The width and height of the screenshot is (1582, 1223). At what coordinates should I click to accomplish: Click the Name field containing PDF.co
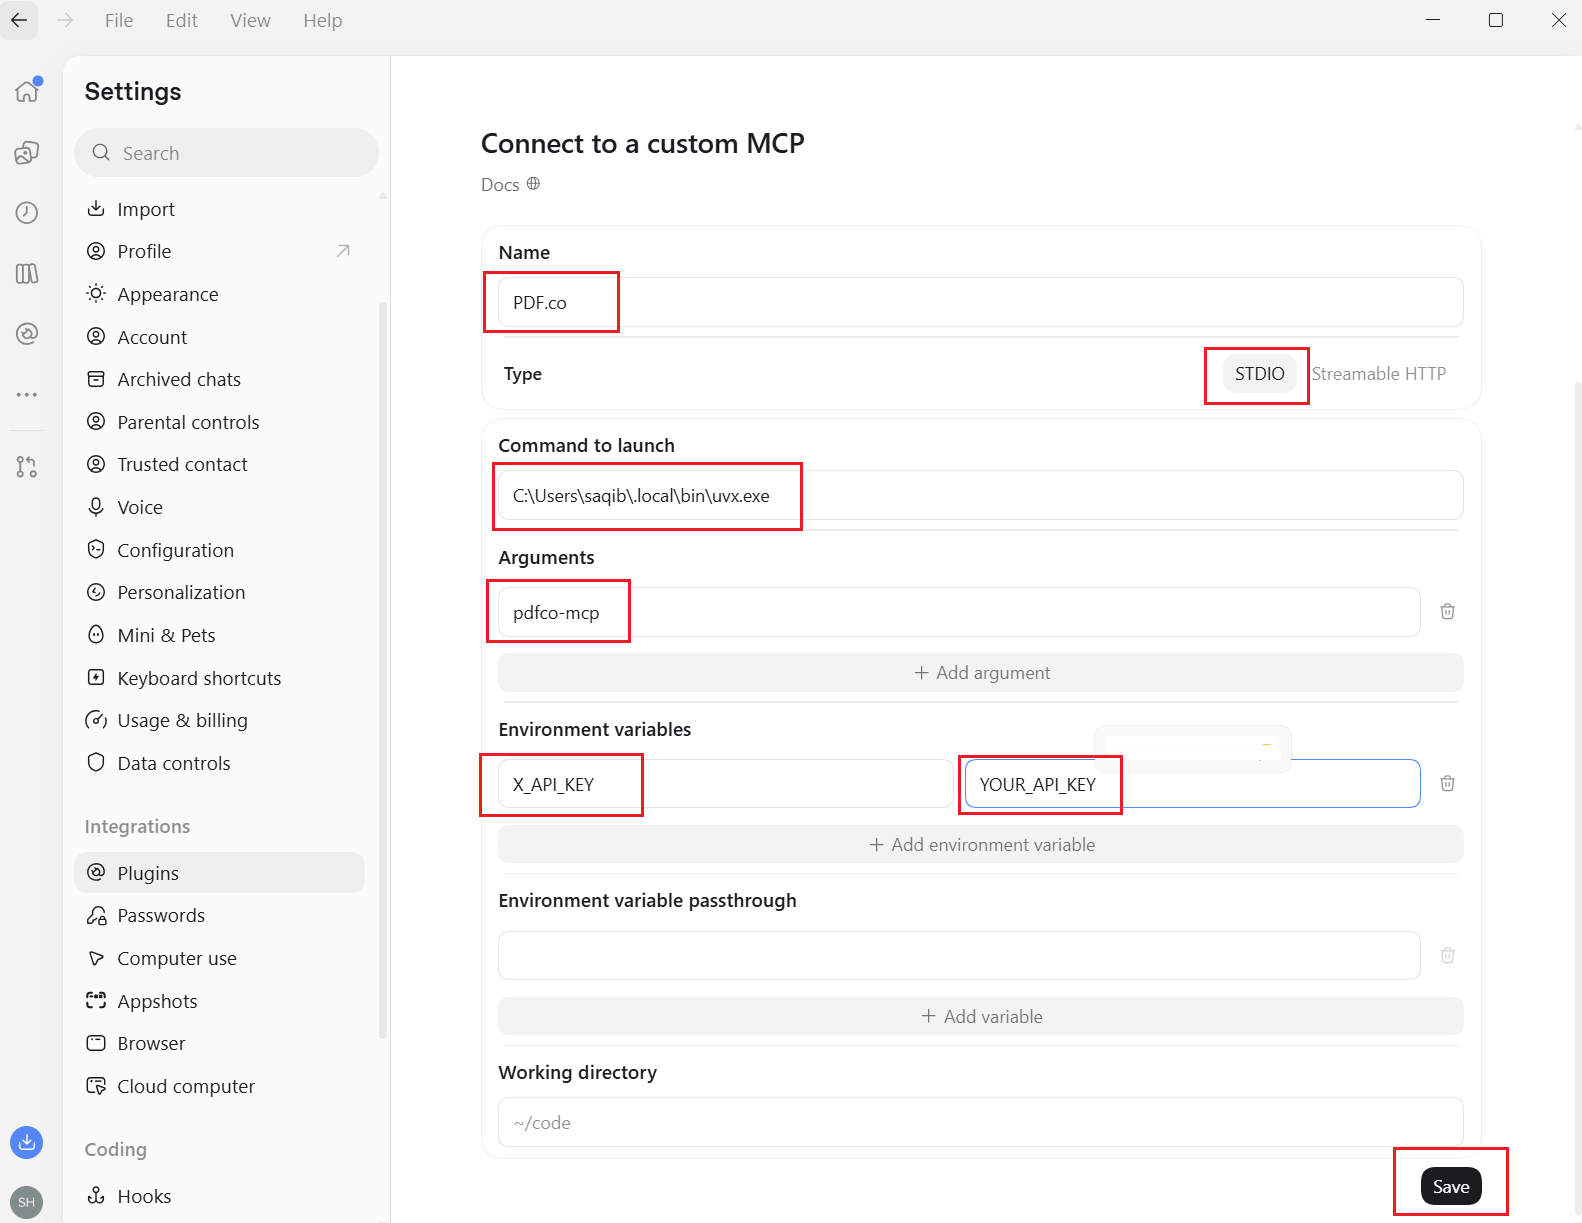[981, 302]
